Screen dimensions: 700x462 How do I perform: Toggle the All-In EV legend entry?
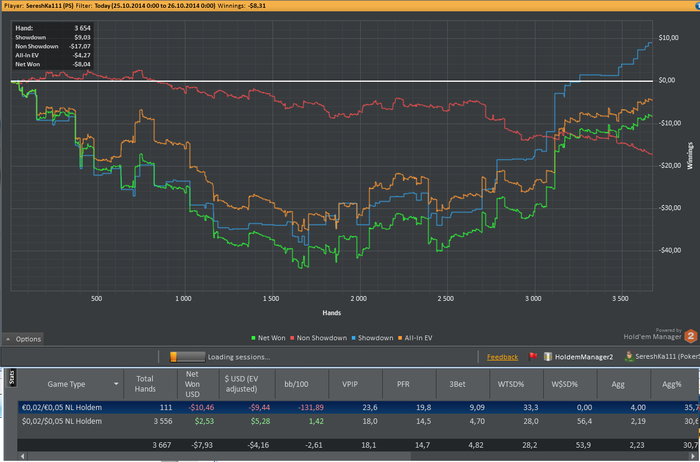click(415, 338)
